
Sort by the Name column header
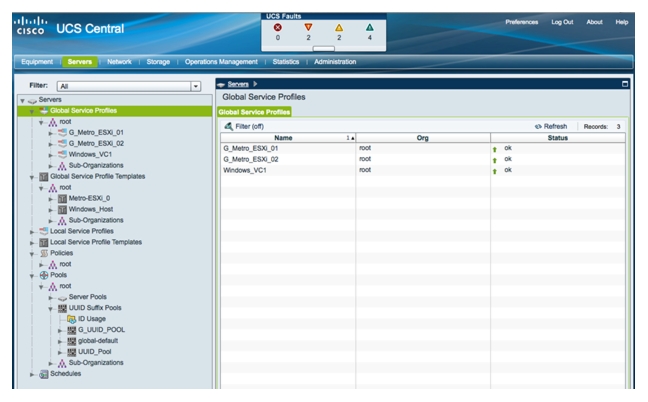pos(288,138)
